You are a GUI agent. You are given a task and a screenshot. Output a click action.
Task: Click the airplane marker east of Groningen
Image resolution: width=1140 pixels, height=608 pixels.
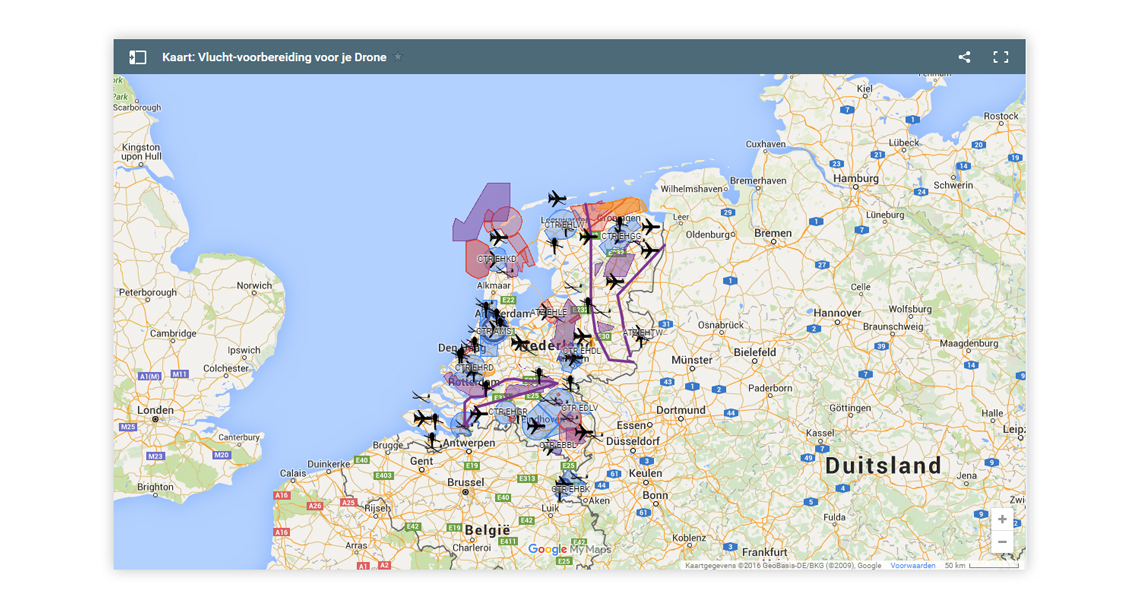coord(651,226)
